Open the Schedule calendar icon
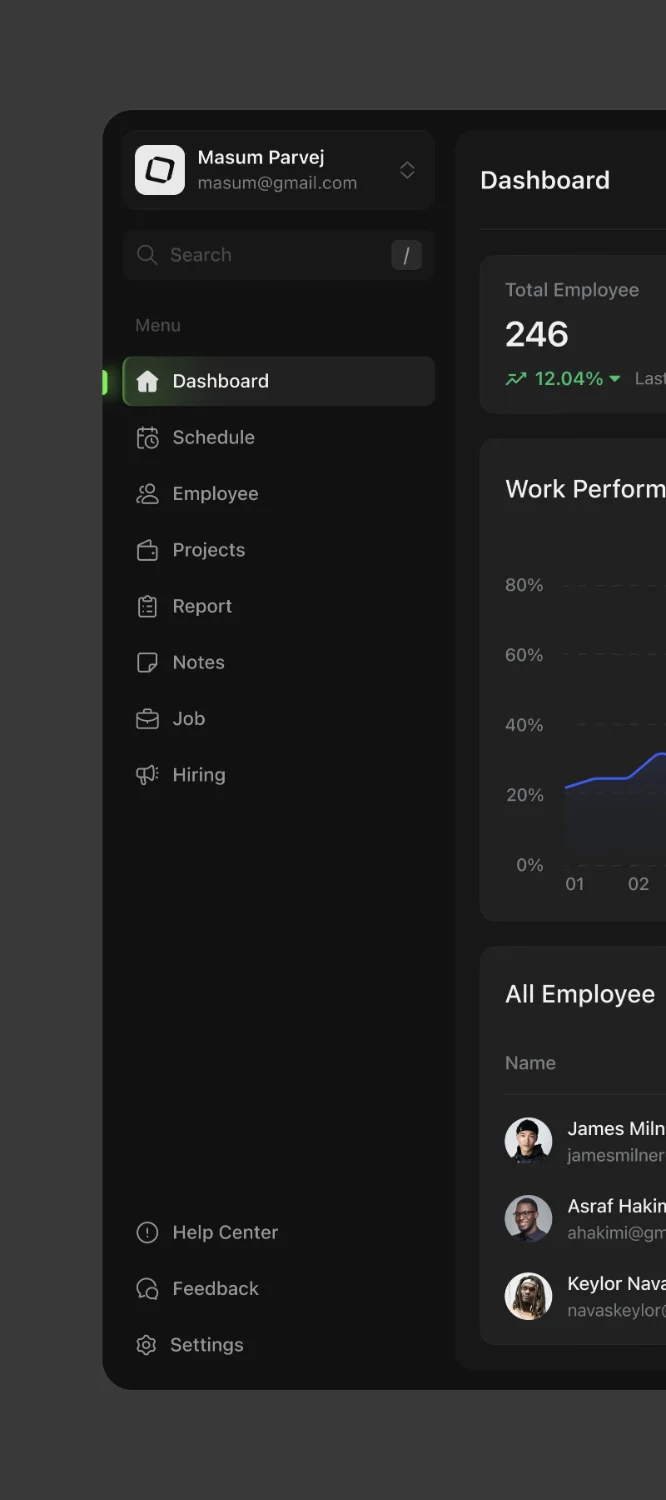666x1500 pixels. [x=147, y=437]
